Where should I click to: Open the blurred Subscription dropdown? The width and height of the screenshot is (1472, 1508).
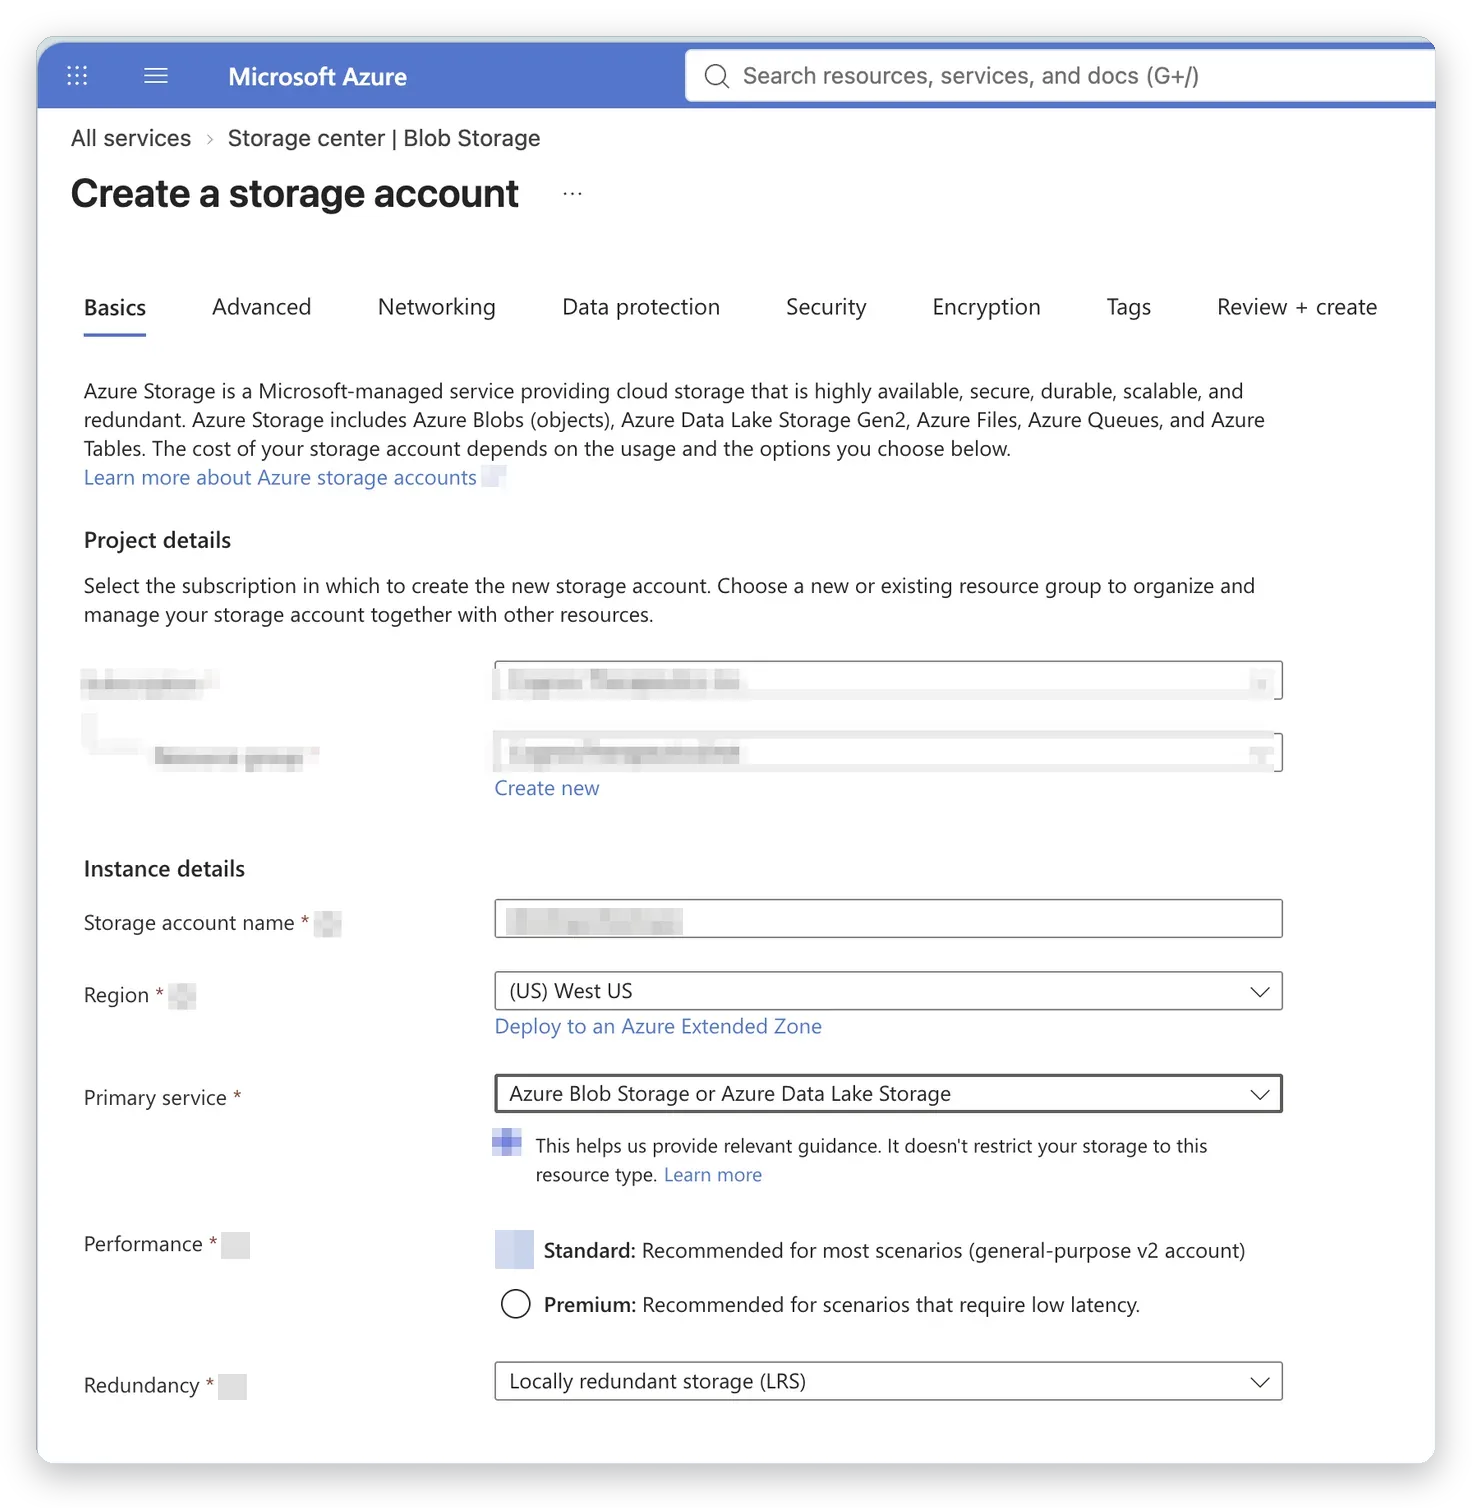pyautogui.click(x=888, y=681)
